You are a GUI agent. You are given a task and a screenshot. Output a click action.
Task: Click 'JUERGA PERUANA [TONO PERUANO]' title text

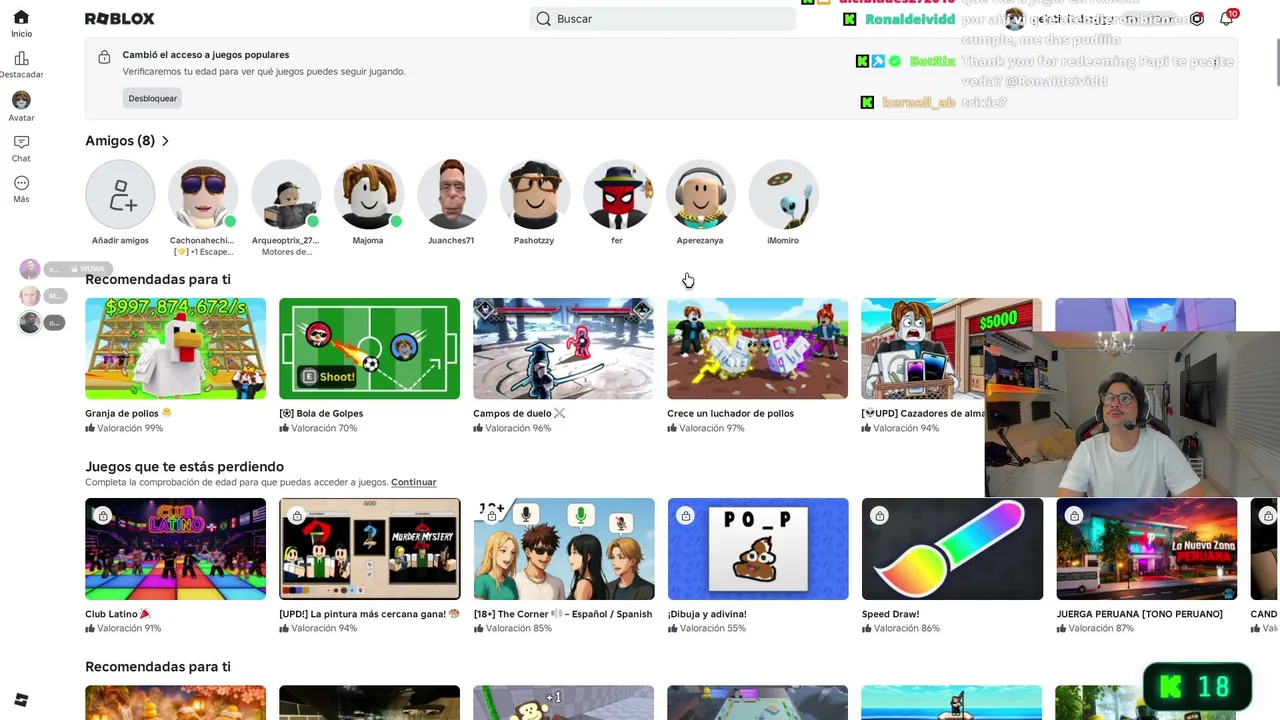[x=1139, y=614]
